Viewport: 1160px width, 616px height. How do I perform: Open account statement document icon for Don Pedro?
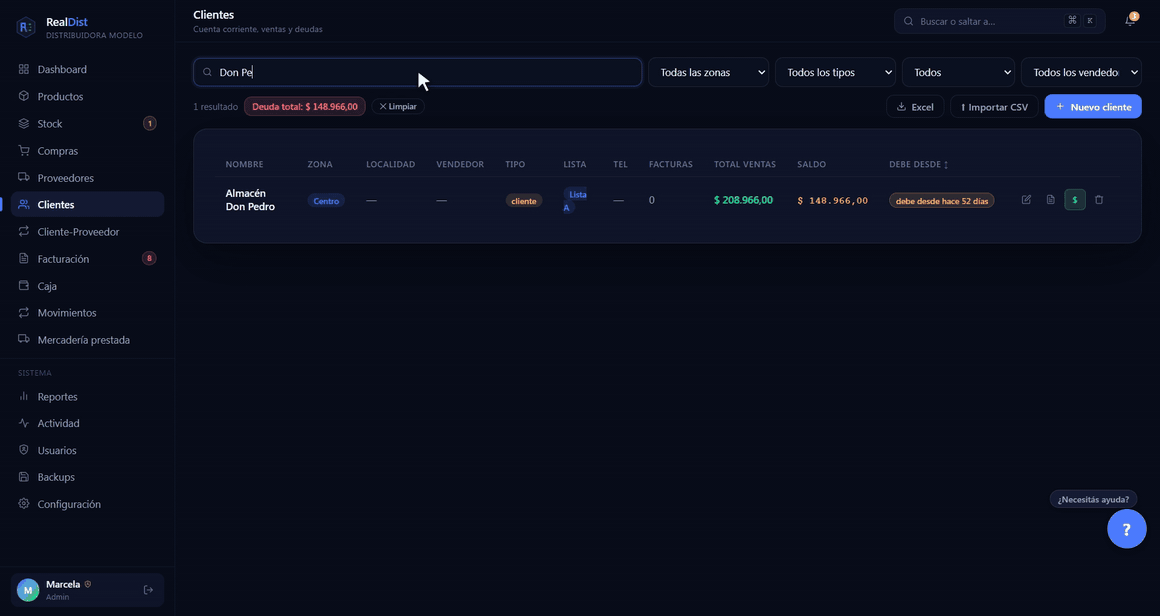coord(1051,200)
